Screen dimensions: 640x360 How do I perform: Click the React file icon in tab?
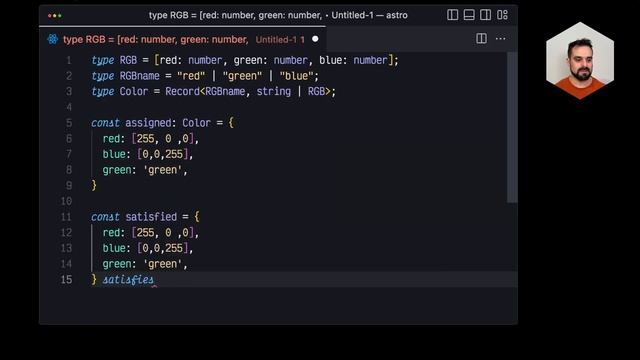pos(53,39)
